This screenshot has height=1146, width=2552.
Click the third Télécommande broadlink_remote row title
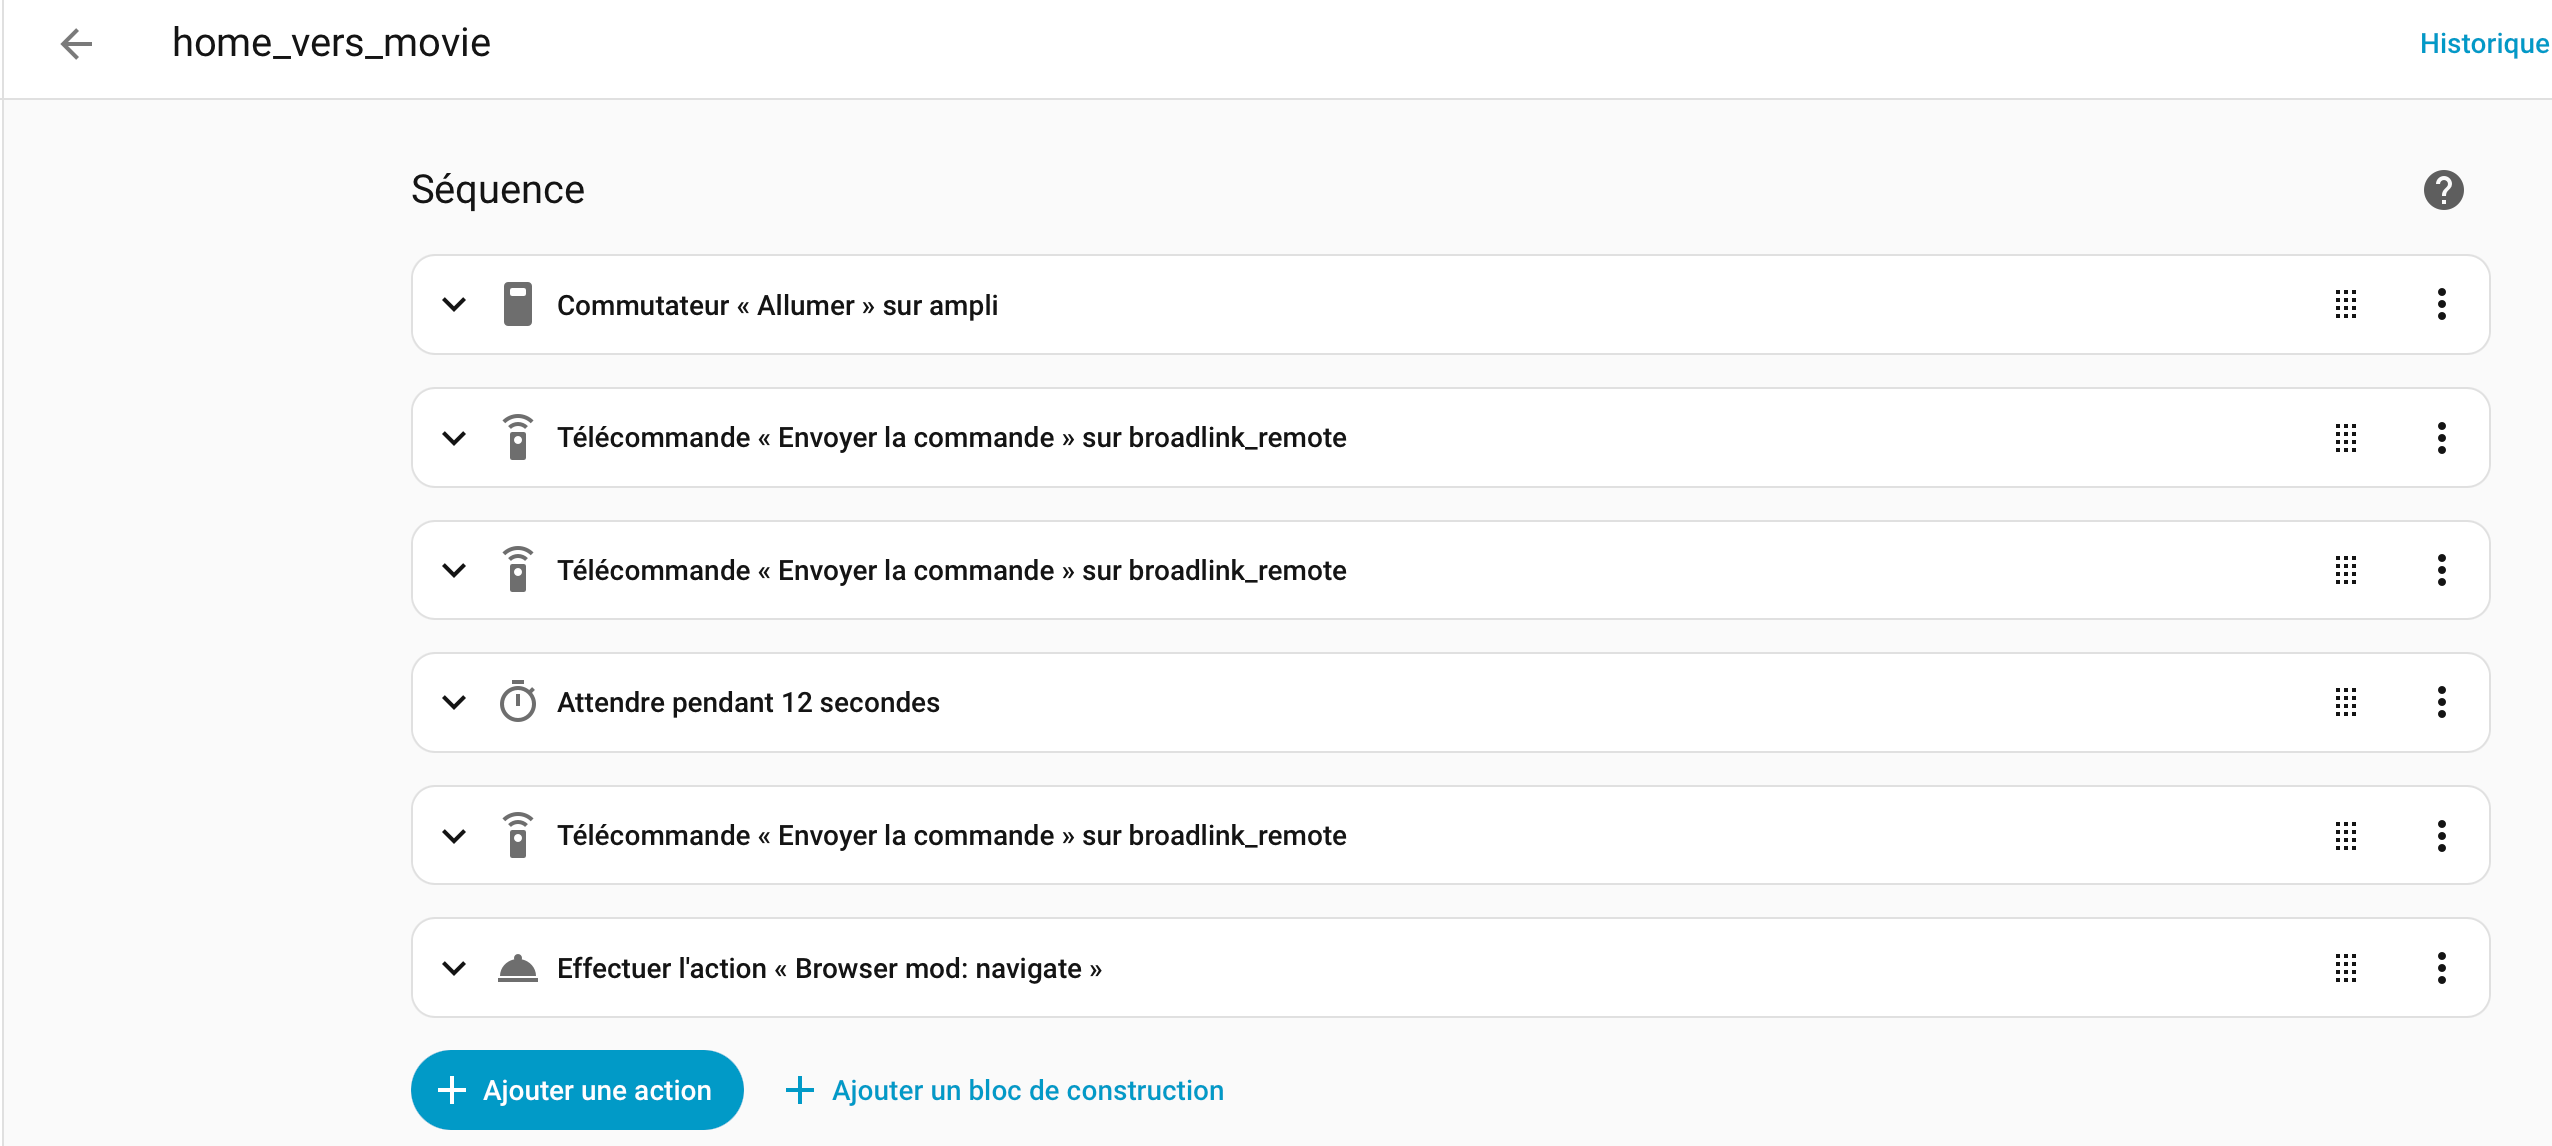pos(951,835)
